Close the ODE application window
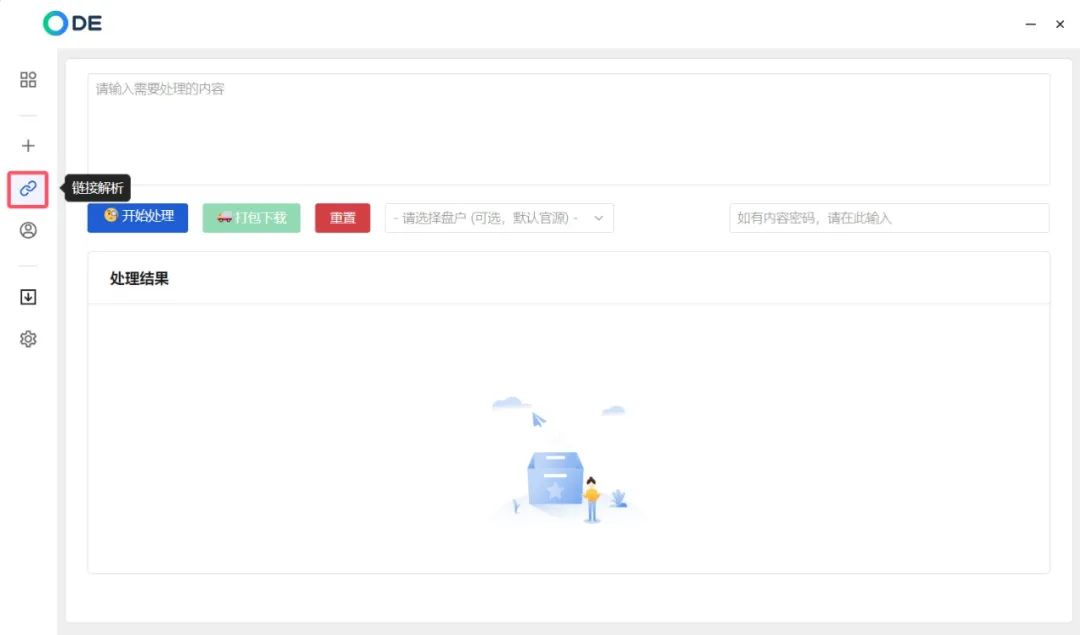 tap(1060, 25)
